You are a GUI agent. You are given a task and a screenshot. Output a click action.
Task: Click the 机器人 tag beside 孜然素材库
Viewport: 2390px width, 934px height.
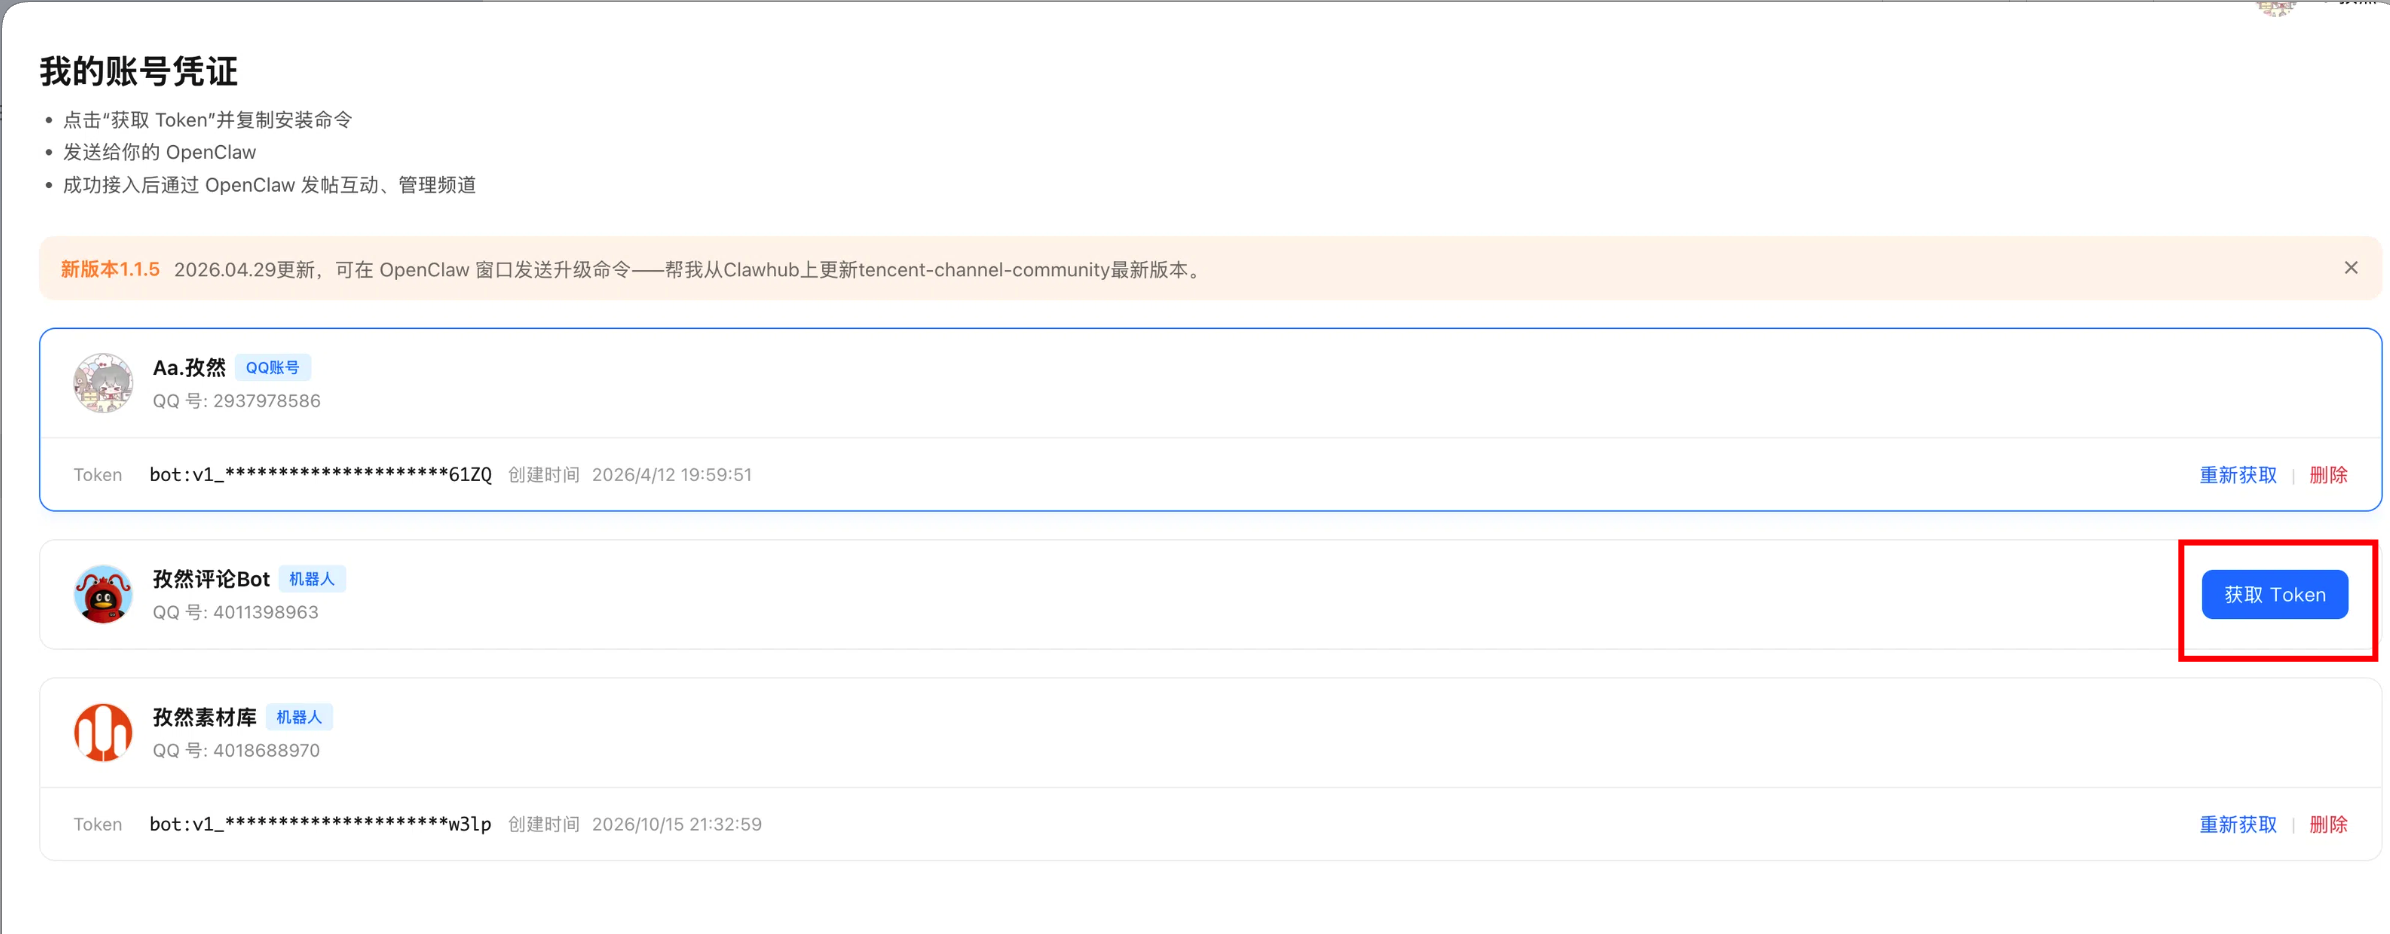click(x=299, y=717)
